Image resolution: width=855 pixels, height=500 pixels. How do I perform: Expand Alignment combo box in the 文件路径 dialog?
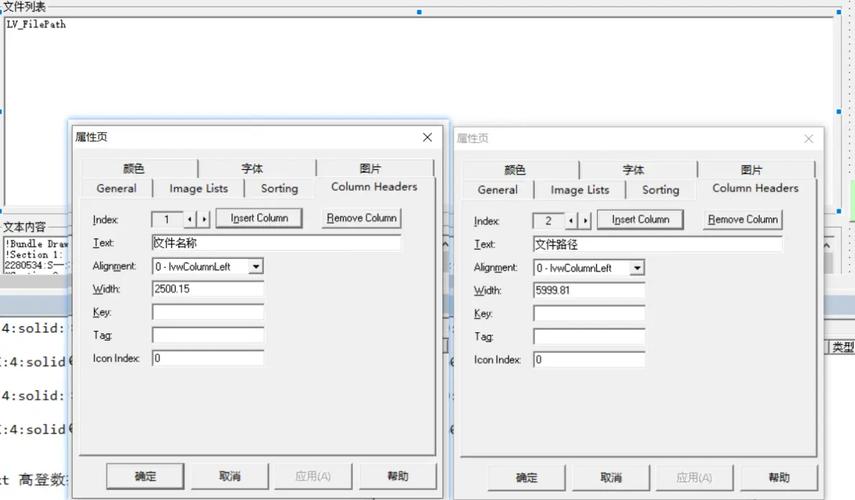pos(637,268)
